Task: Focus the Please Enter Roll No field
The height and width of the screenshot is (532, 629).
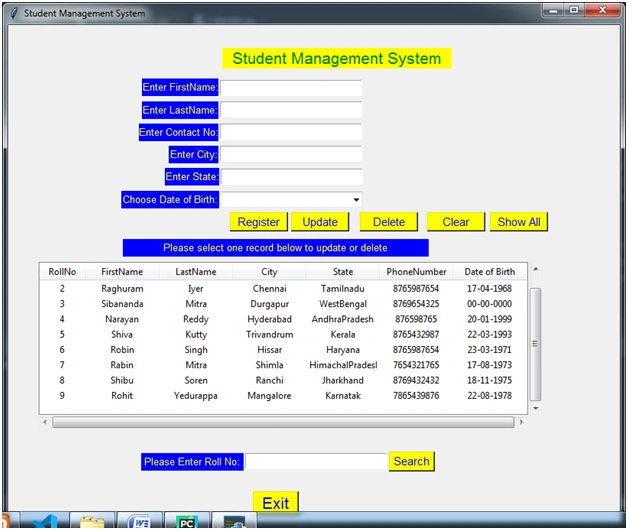Action: [316, 461]
